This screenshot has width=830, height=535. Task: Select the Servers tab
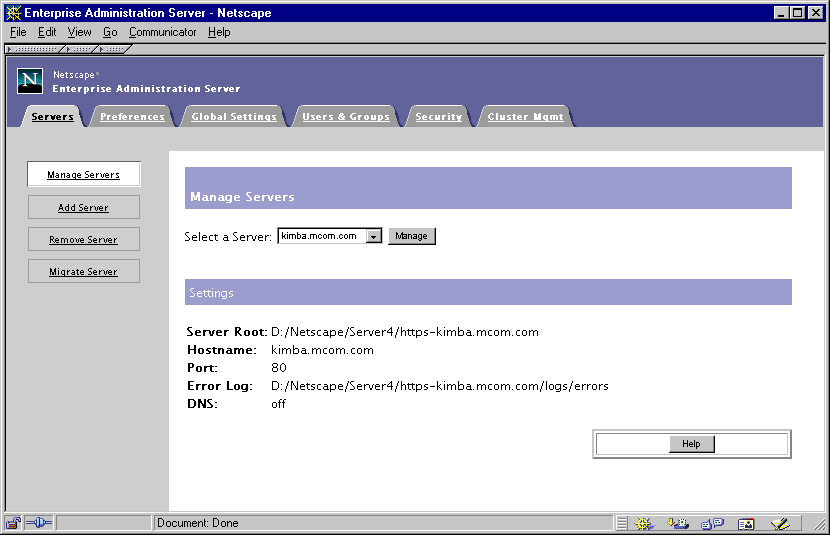[52, 116]
